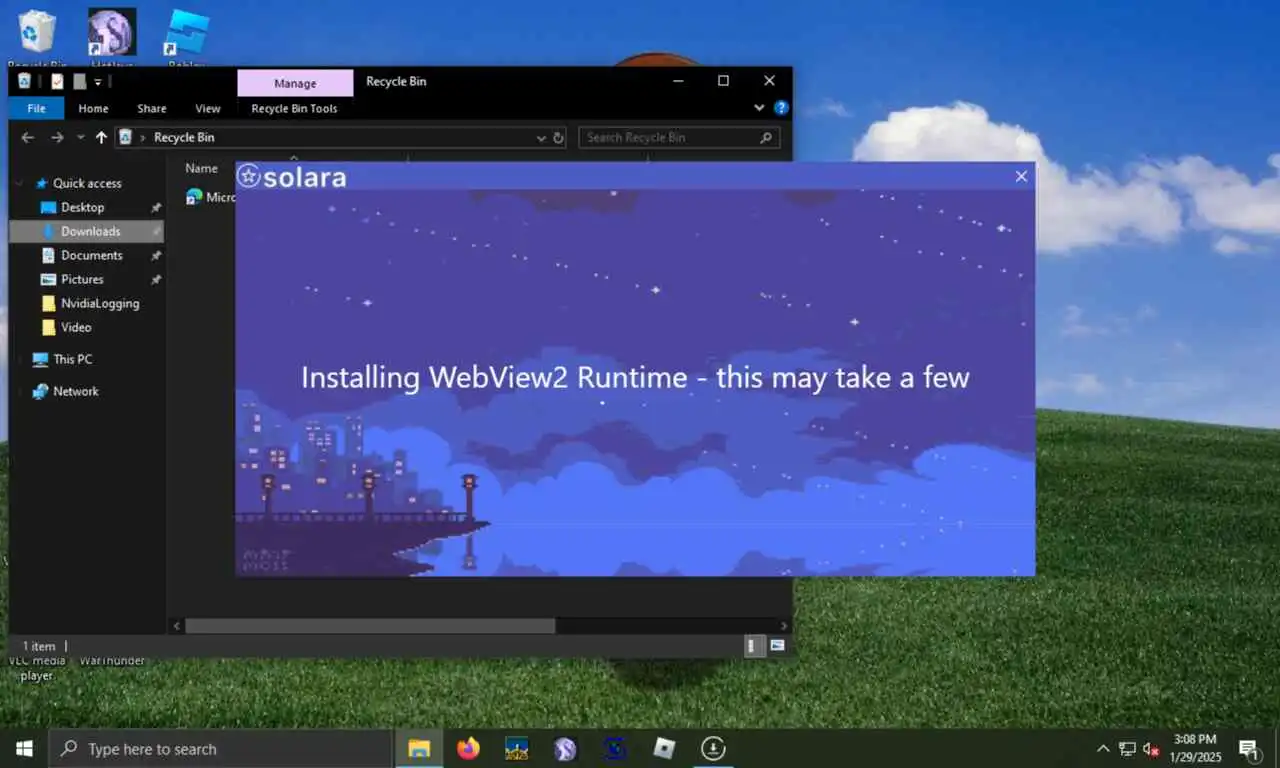The height and width of the screenshot is (768, 1280).
Task: Open Desktop in the navigation pane
Action: [82, 208]
